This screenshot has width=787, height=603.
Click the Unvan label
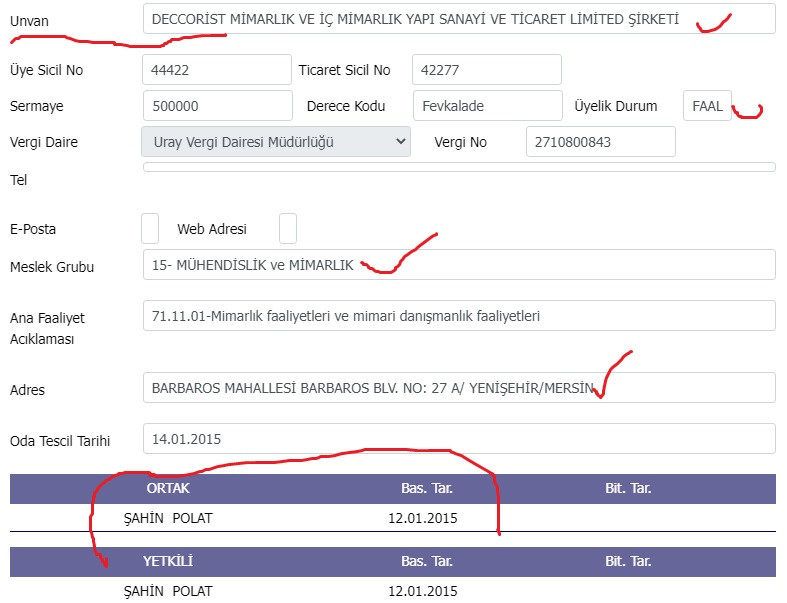29,21
